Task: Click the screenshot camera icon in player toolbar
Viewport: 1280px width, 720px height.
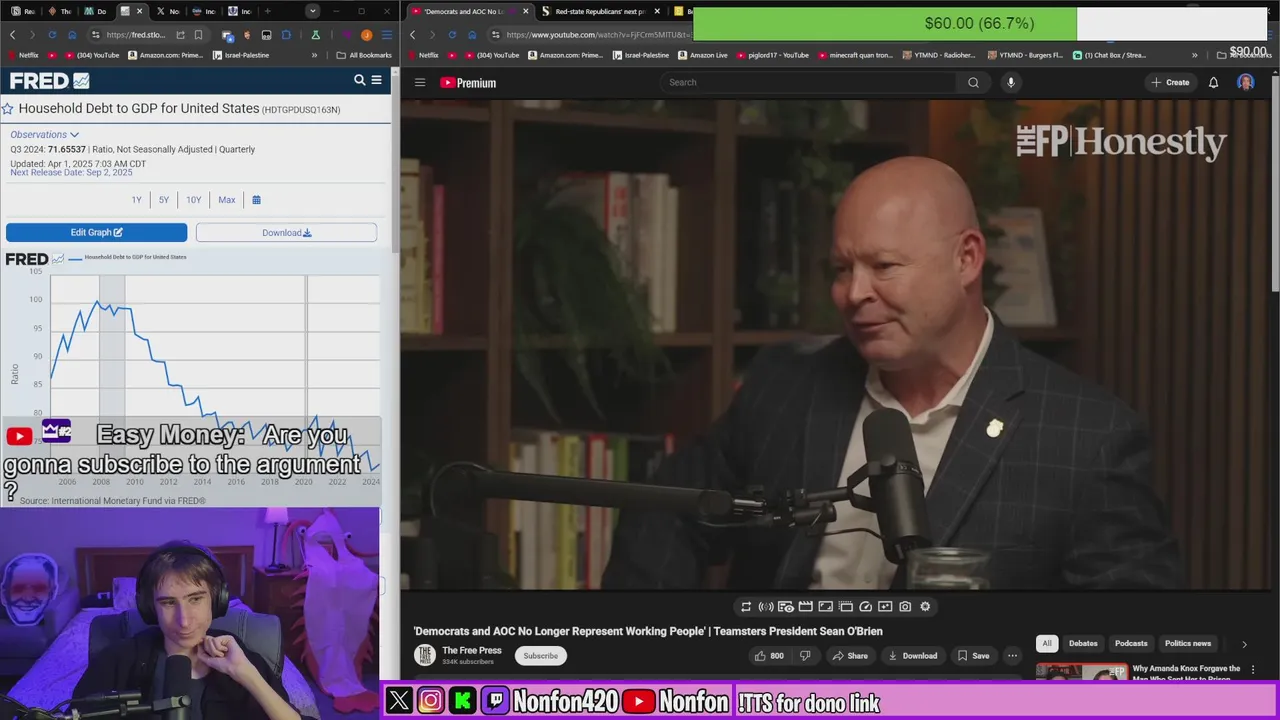Action: pyautogui.click(x=905, y=606)
